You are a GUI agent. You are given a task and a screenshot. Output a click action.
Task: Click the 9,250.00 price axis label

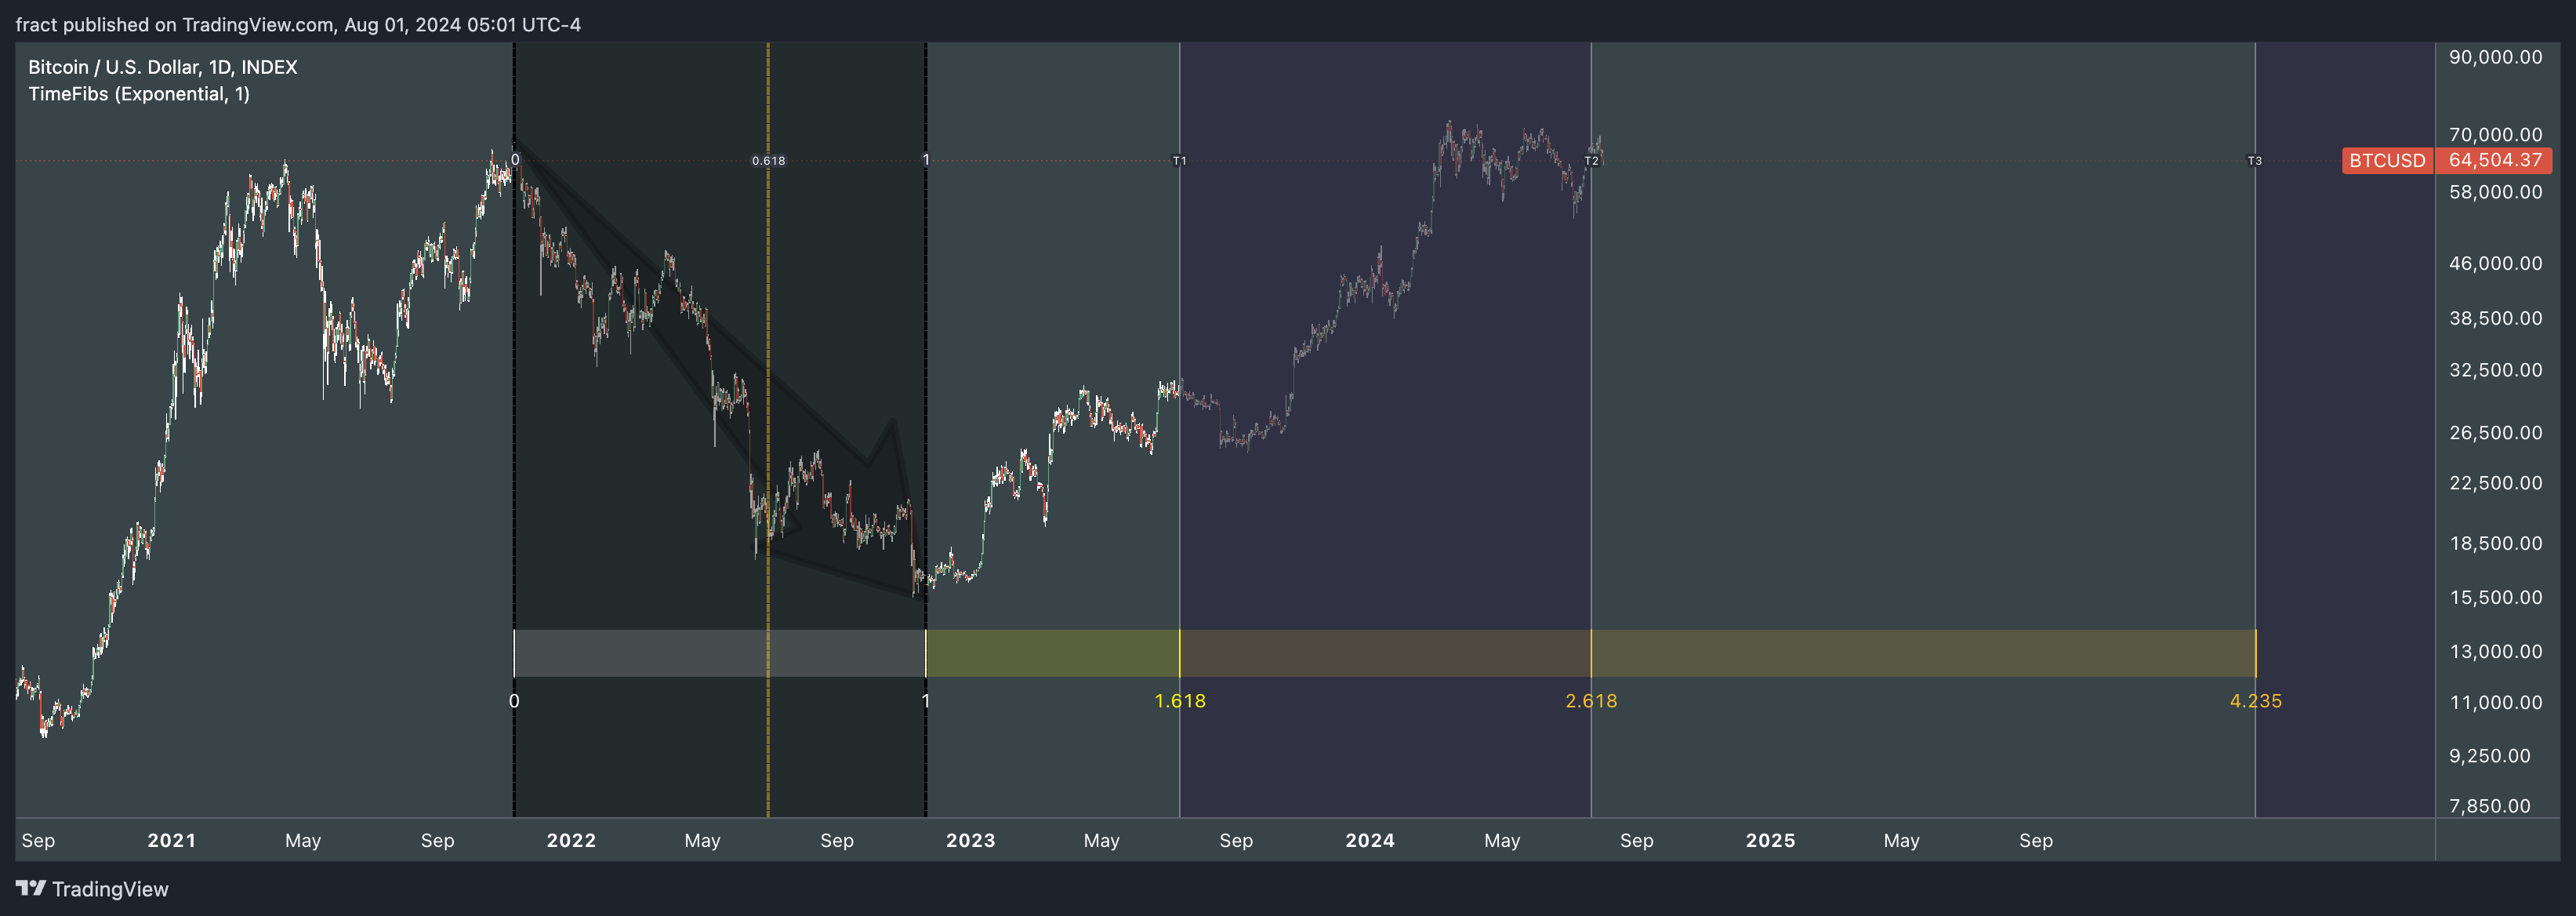click(2489, 756)
